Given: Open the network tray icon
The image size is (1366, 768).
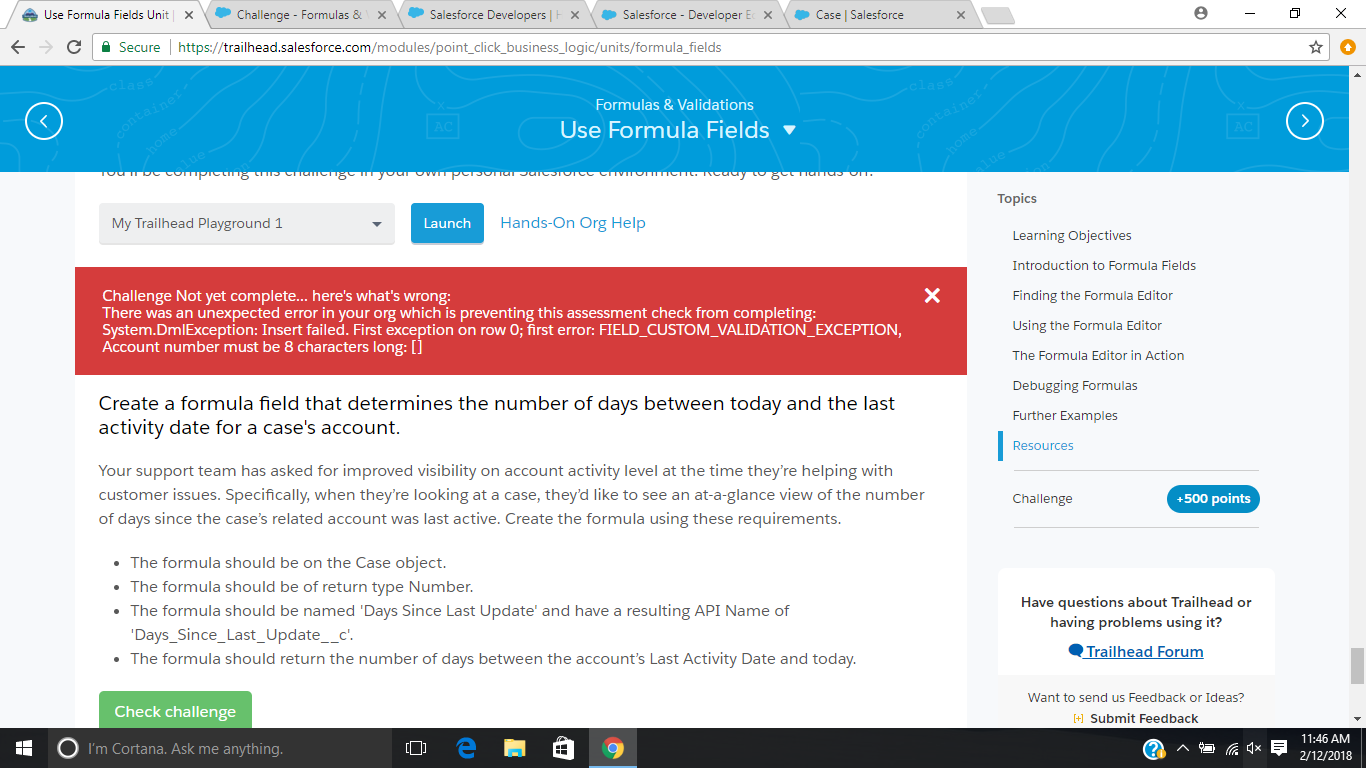Looking at the screenshot, I should point(1231,748).
